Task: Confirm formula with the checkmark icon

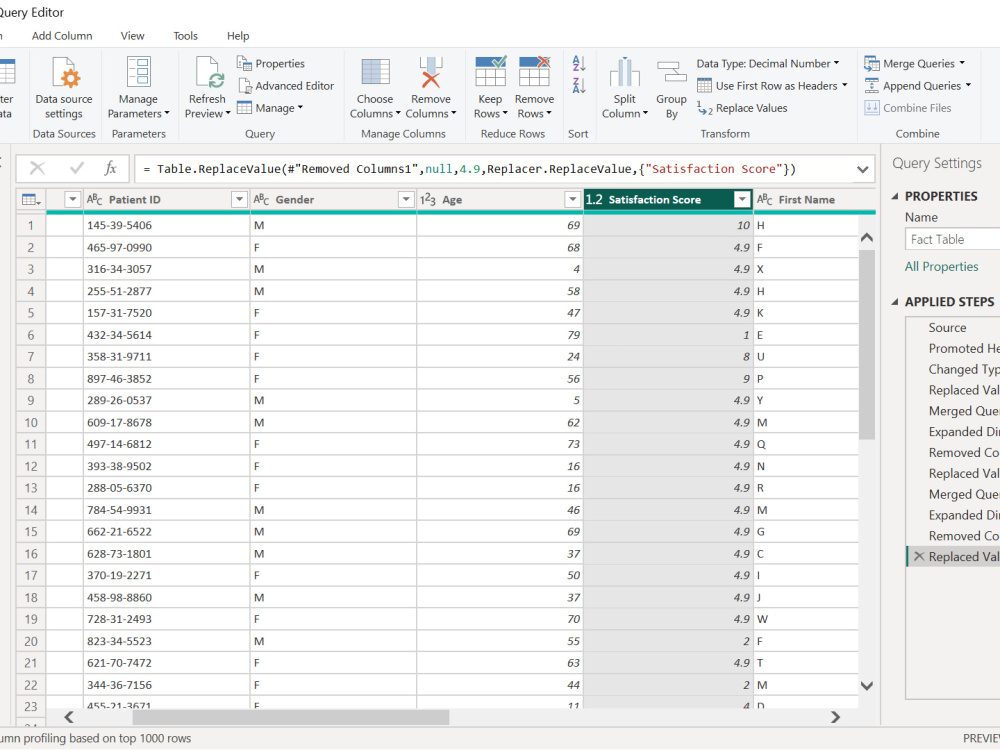Action: [77, 168]
